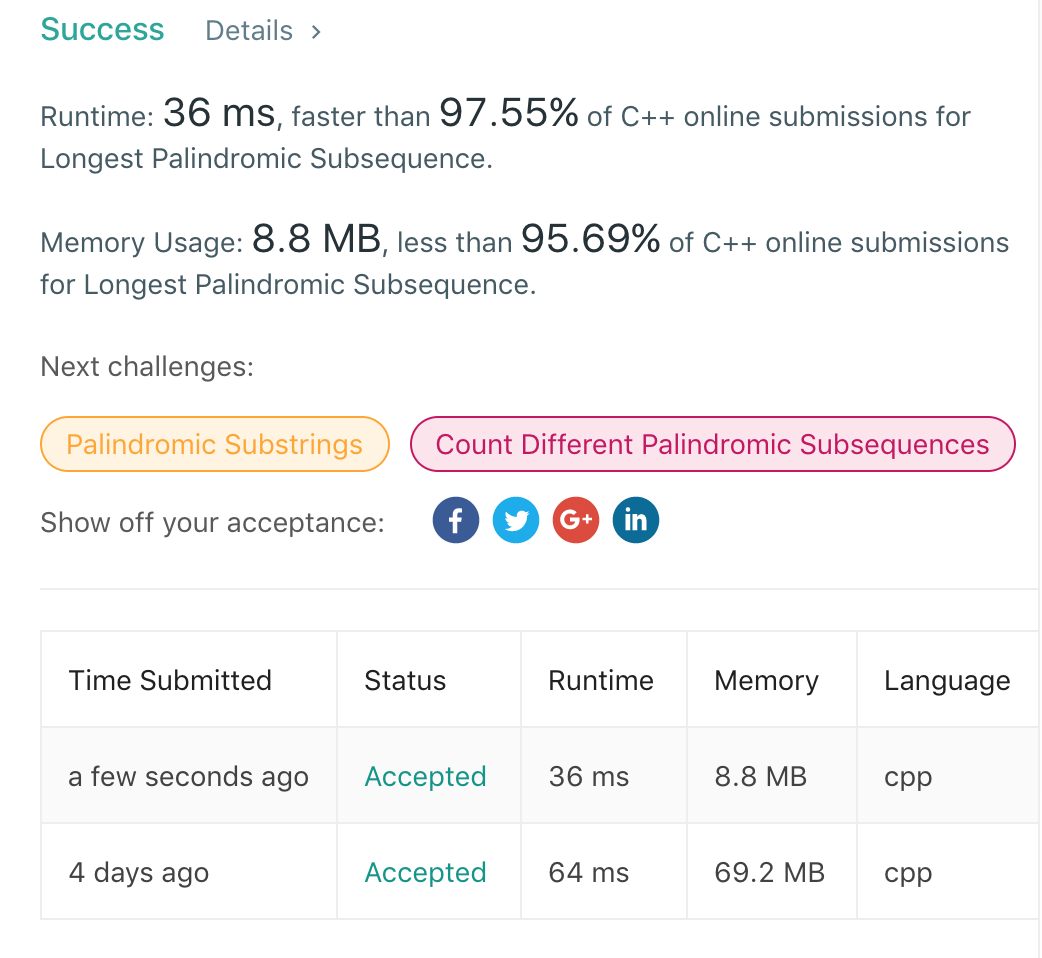Viewport: 1042px width, 958px height.
Task: Share acceptance on LinkedIn
Action: (x=635, y=520)
